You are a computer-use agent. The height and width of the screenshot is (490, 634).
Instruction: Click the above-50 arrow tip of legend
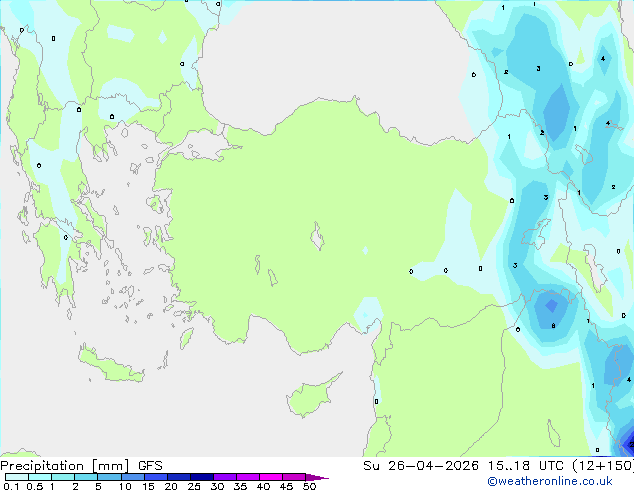point(317,477)
